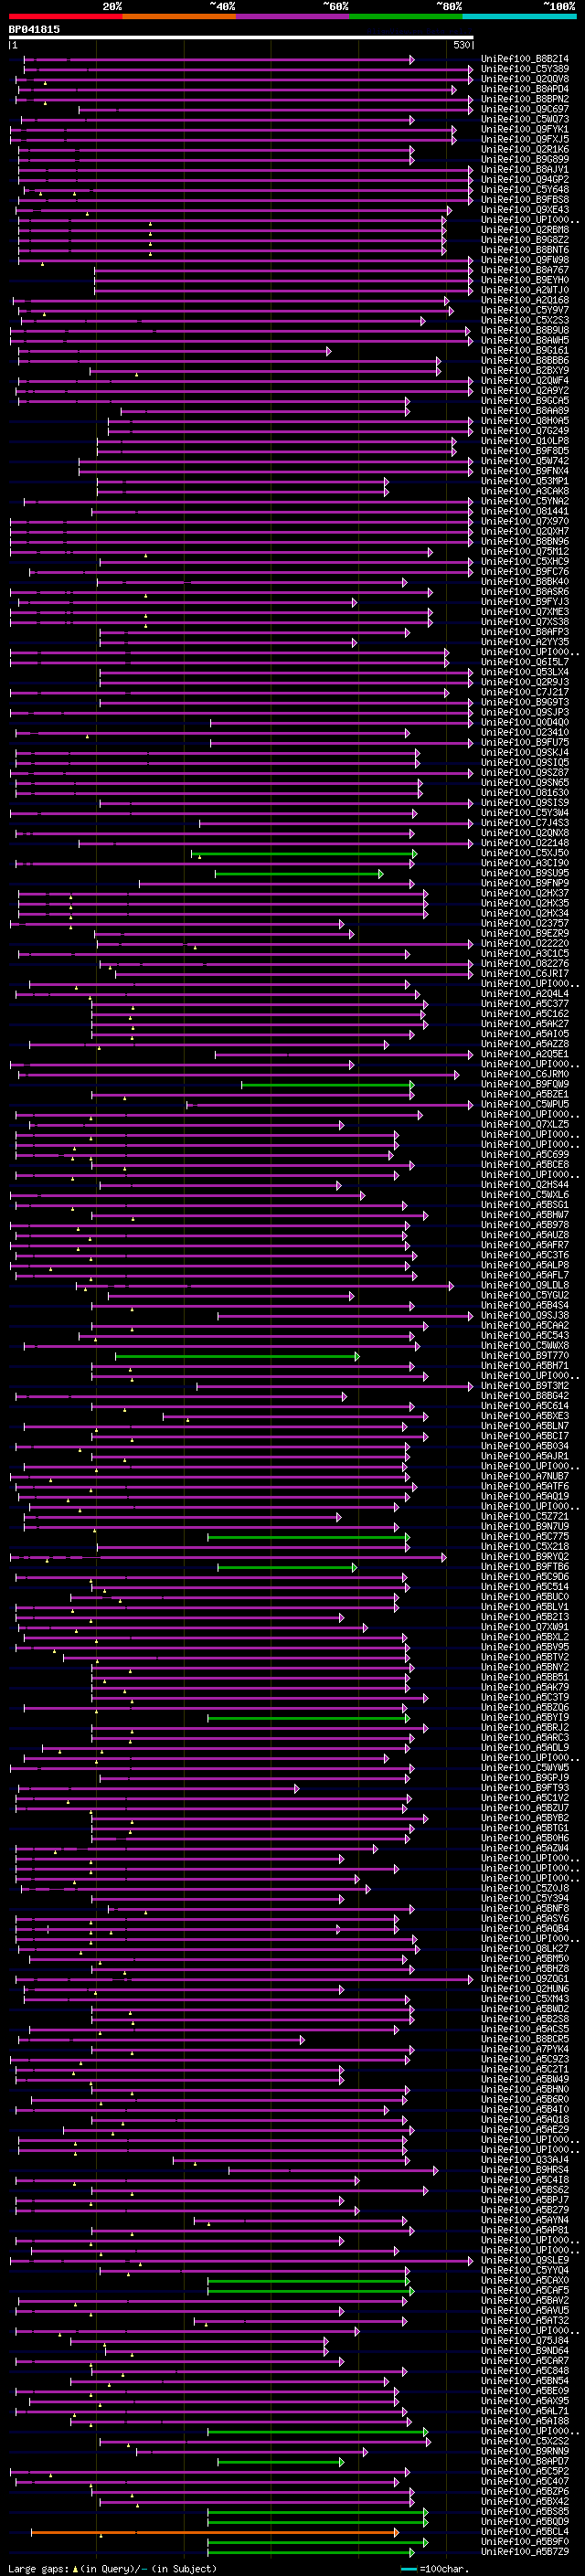Select hit label UniRef100_O81630
585x2576 pixels.
point(525,792)
